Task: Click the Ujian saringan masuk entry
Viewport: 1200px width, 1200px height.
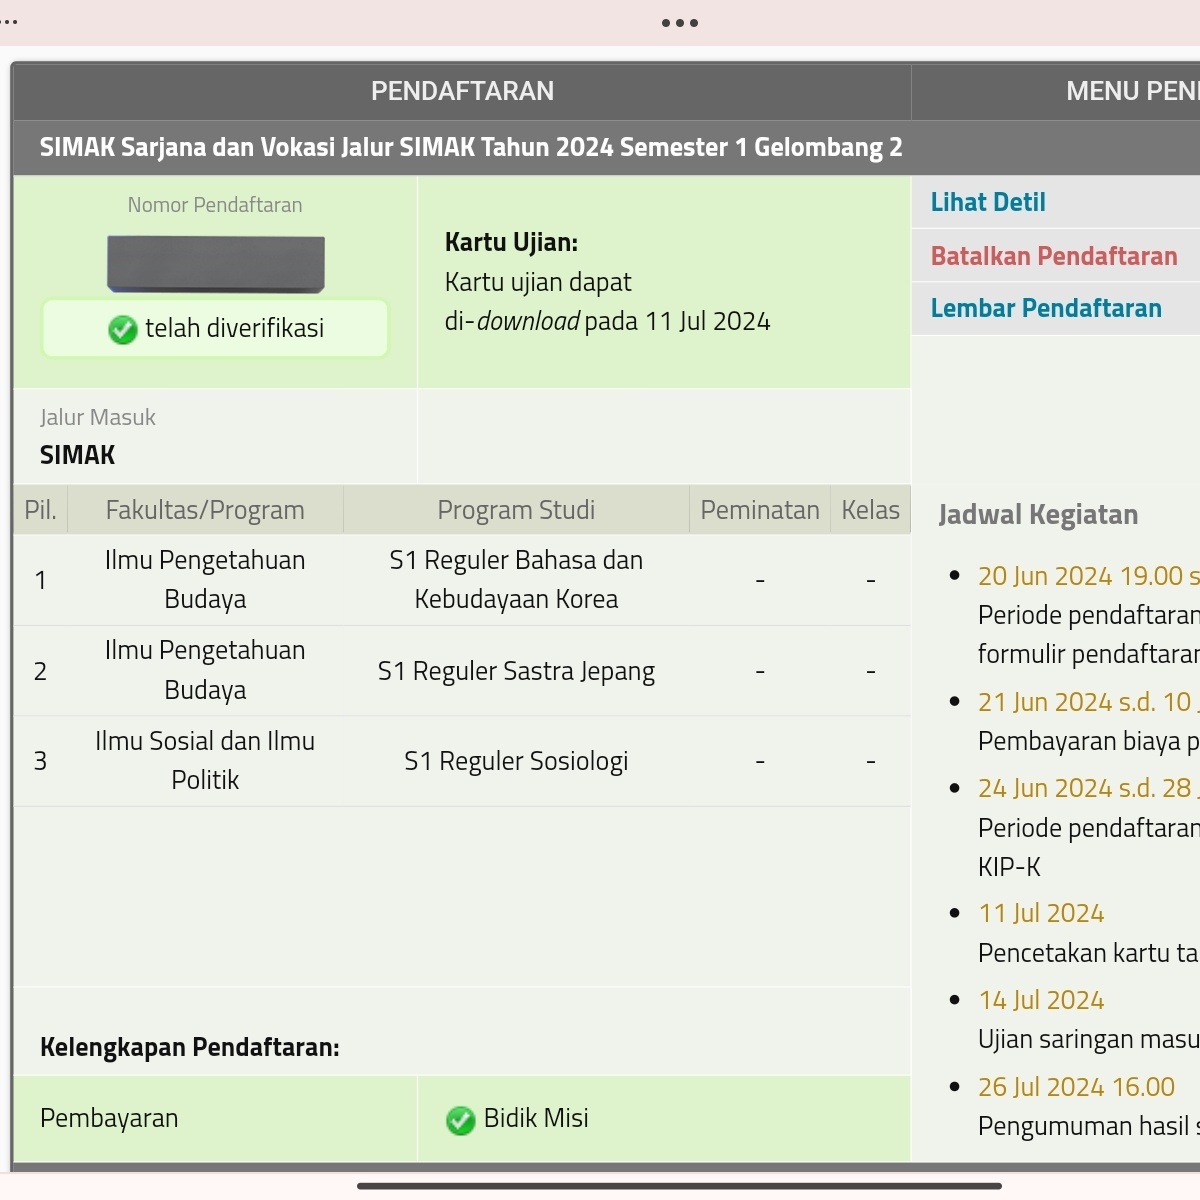Action: (x=1088, y=1040)
